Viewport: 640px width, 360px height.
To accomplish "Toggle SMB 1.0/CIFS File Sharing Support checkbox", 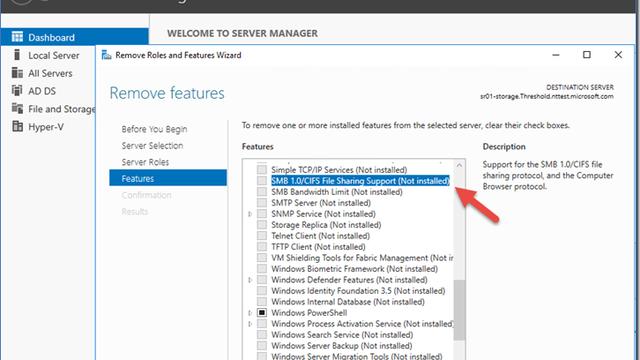I will click(x=262, y=180).
